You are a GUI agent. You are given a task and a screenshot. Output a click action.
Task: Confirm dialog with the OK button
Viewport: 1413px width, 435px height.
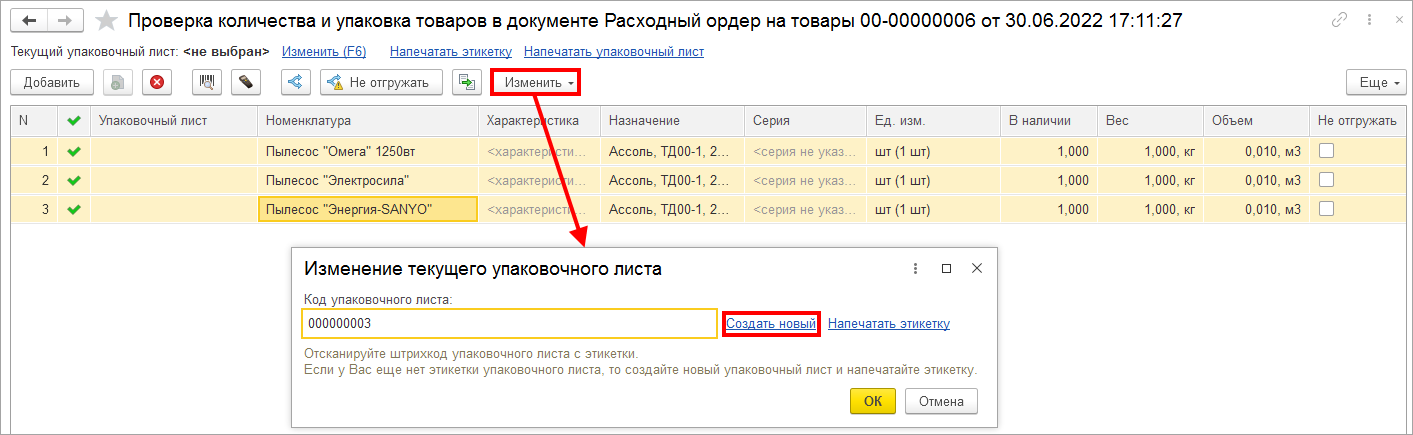pos(873,401)
